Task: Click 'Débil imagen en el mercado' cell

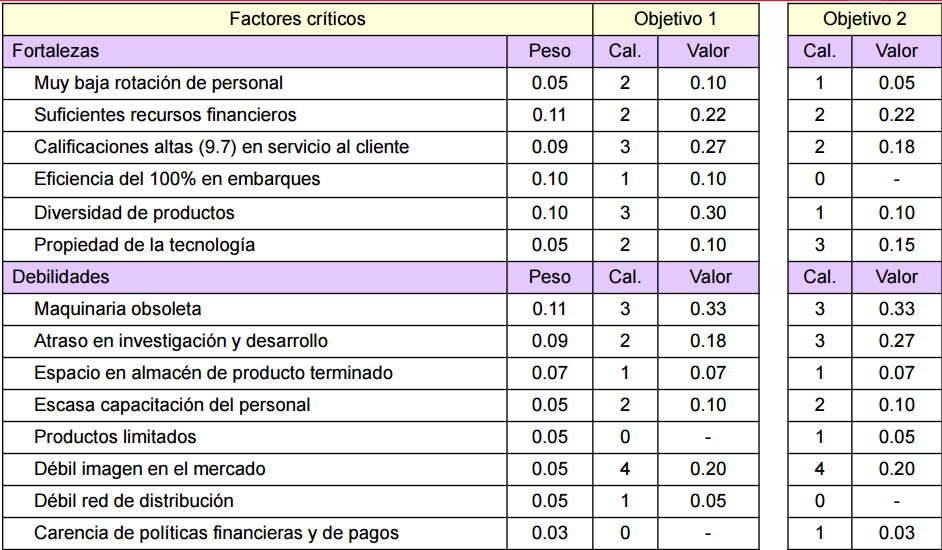Action: 149,469
